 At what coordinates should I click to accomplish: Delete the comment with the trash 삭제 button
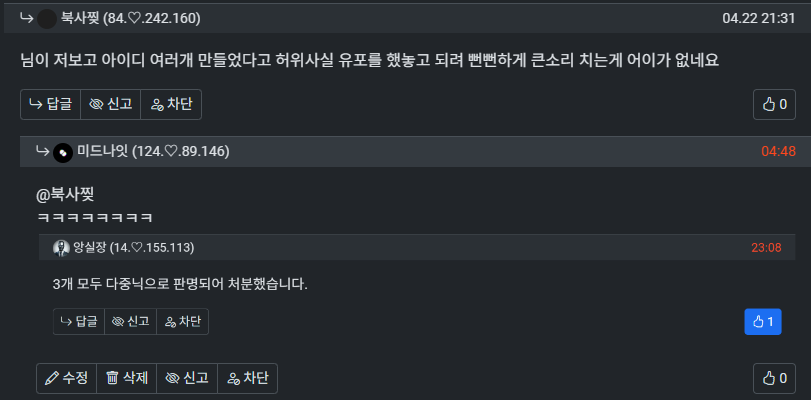[126, 378]
